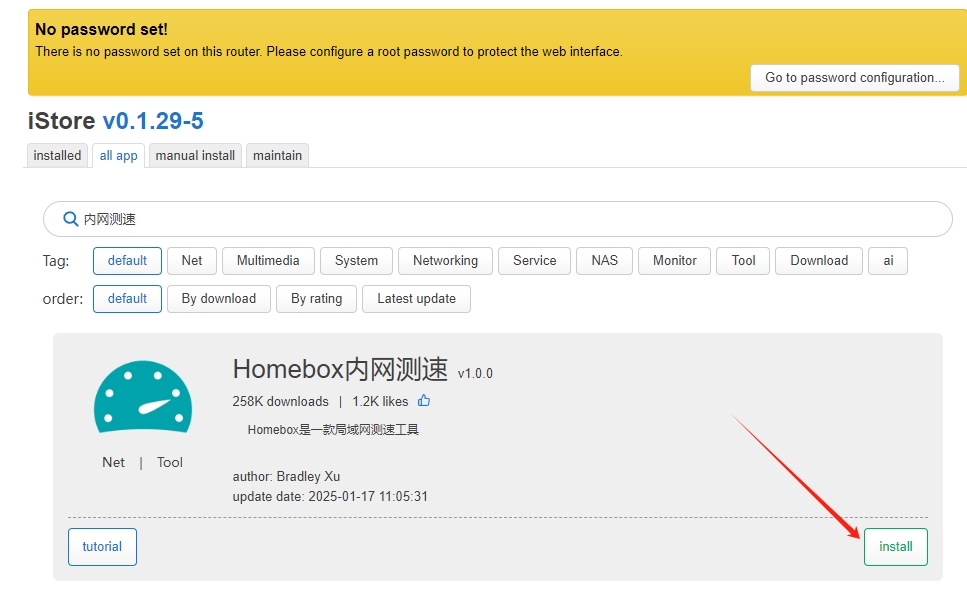The height and width of the screenshot is (597, 967).
Task: Open the Homebox tutorial
Action: (102, 547)
